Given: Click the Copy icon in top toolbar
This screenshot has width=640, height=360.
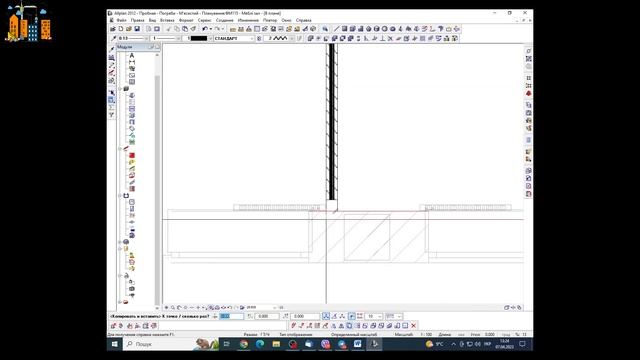Looking at the screenshot, I should 177,29.
